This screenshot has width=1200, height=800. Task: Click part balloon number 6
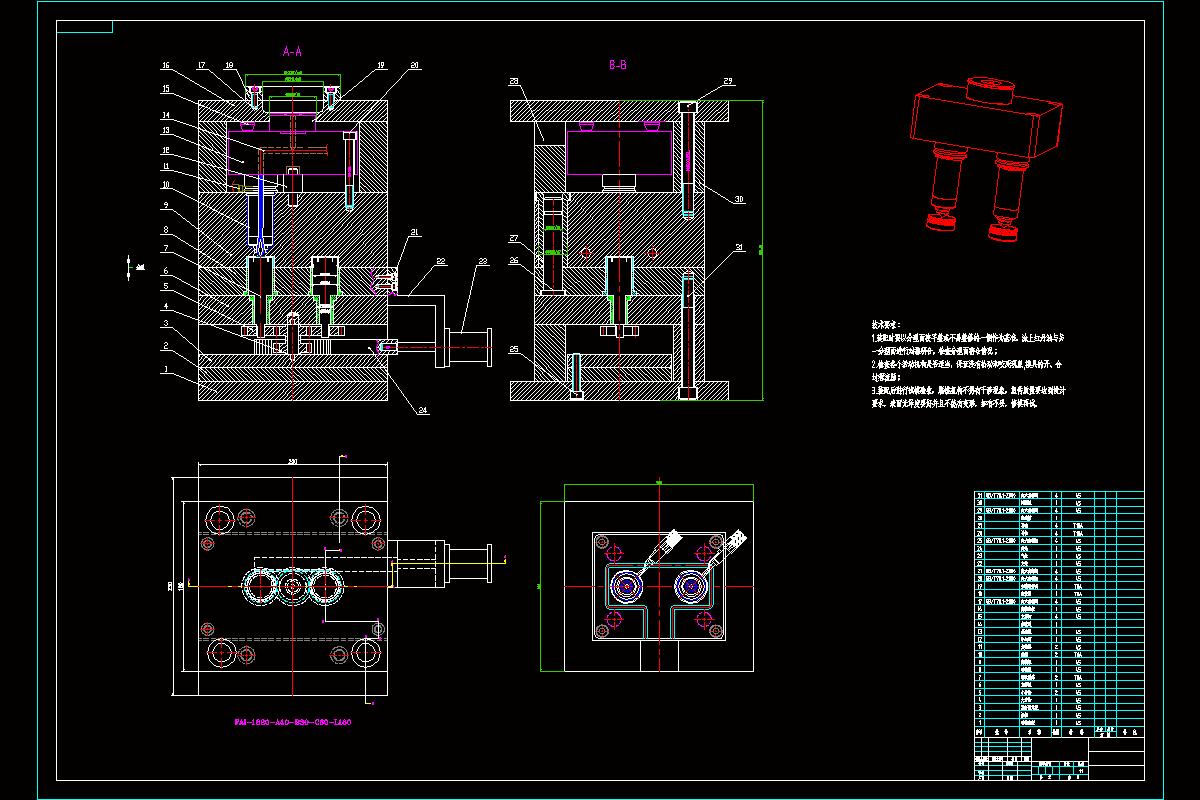point(166,271)
